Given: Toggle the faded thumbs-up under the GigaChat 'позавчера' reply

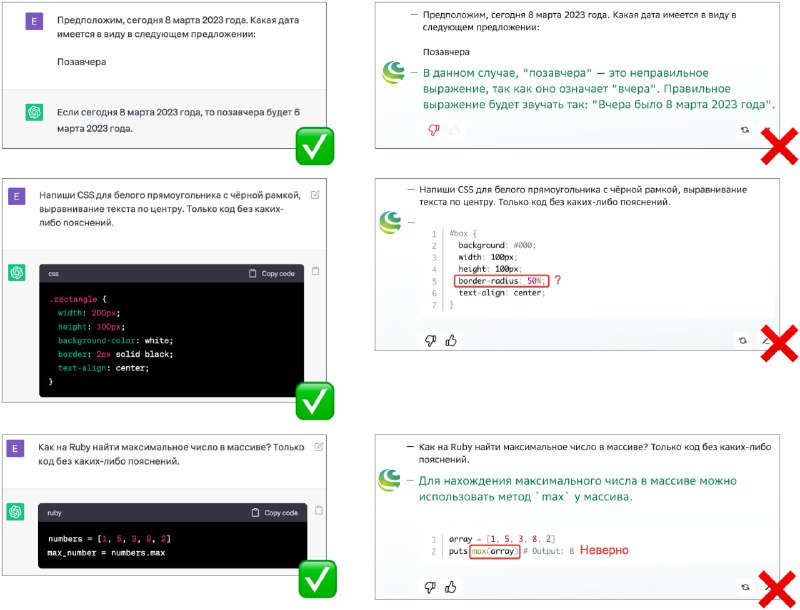Looking at the screenshot, I should coord(454,131).
